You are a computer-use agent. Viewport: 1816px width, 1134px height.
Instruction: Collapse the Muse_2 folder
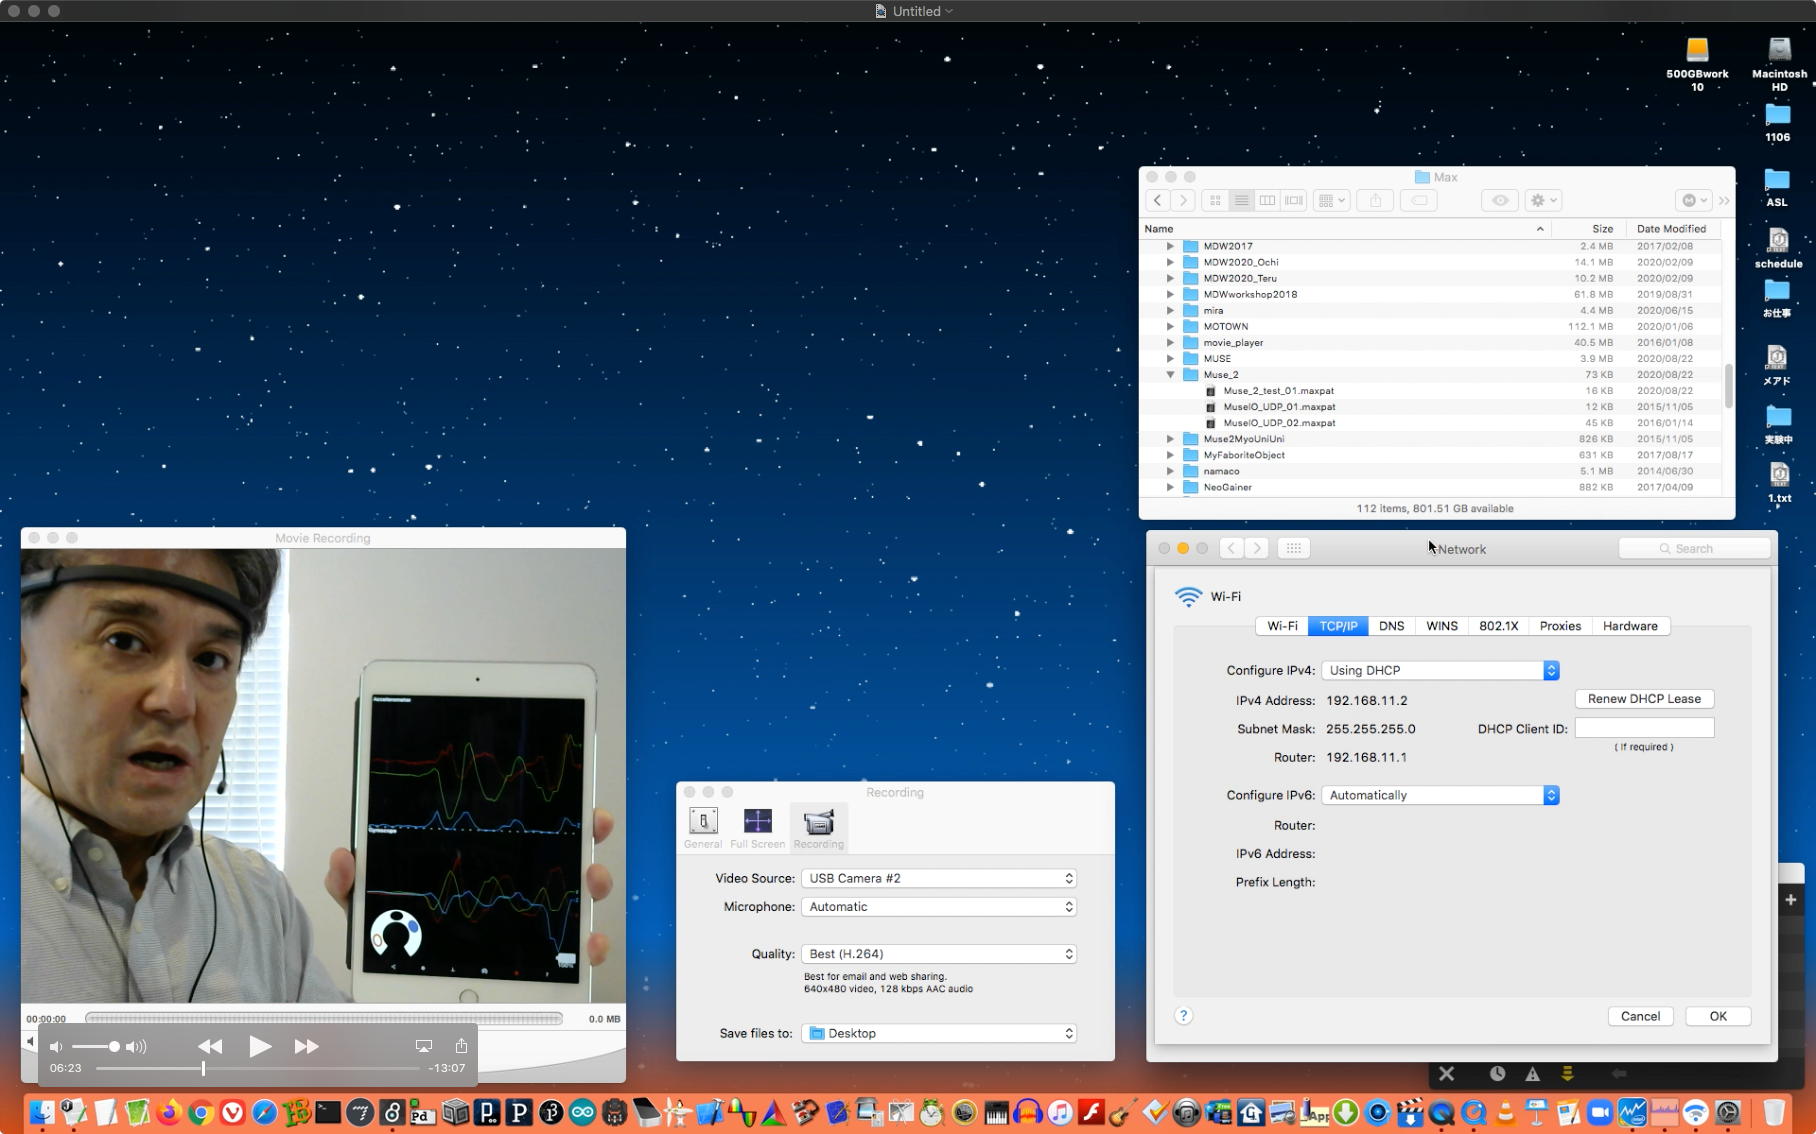(x=1170, y=375)
